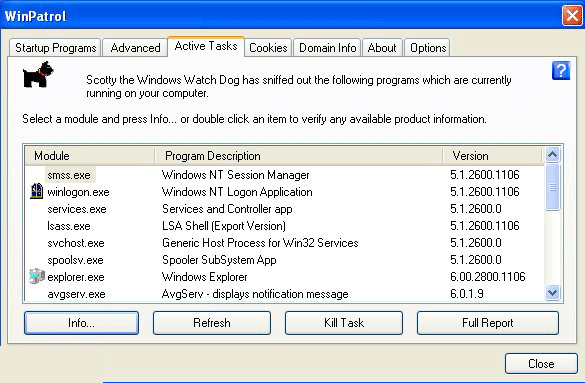Click the Refresh button

click(x=212, y=323)
